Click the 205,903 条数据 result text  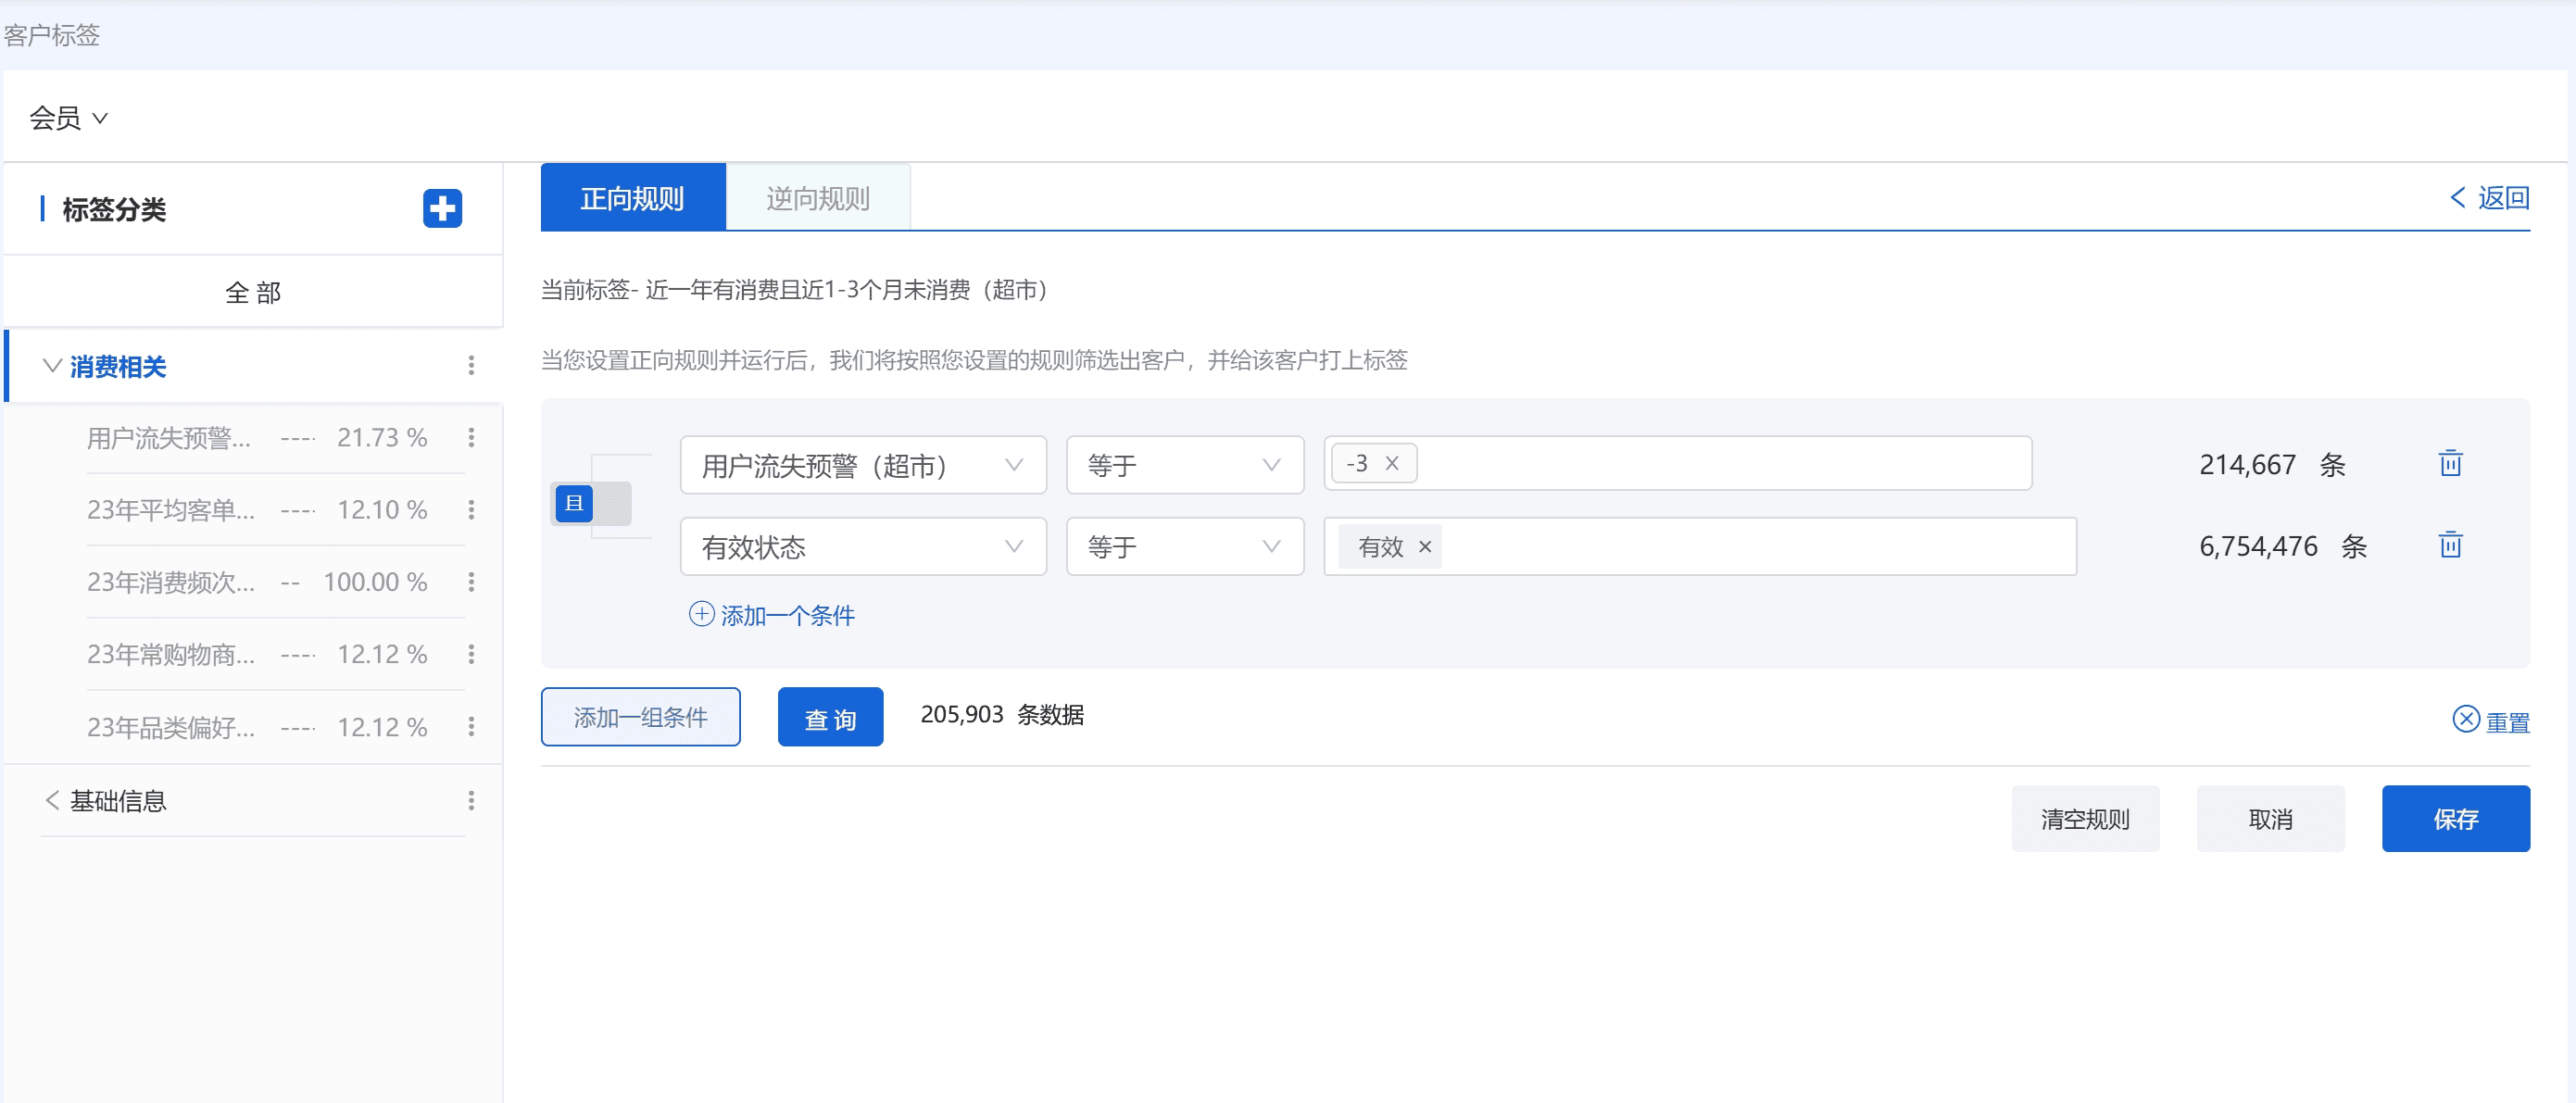[1002, 714]
